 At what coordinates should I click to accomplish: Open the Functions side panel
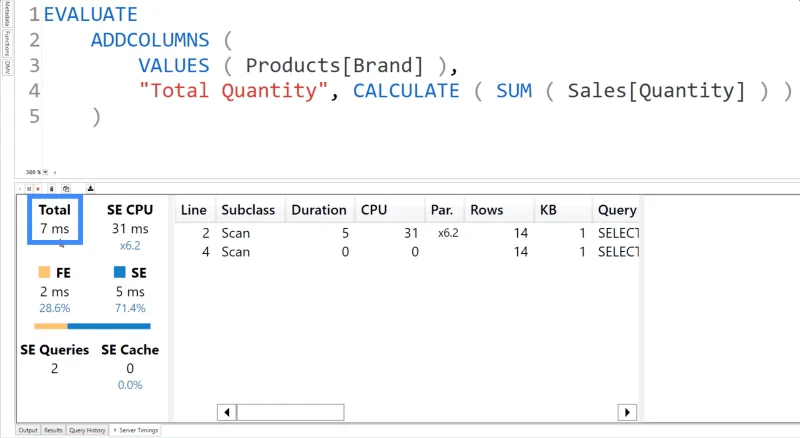click(x=7, y=43)
